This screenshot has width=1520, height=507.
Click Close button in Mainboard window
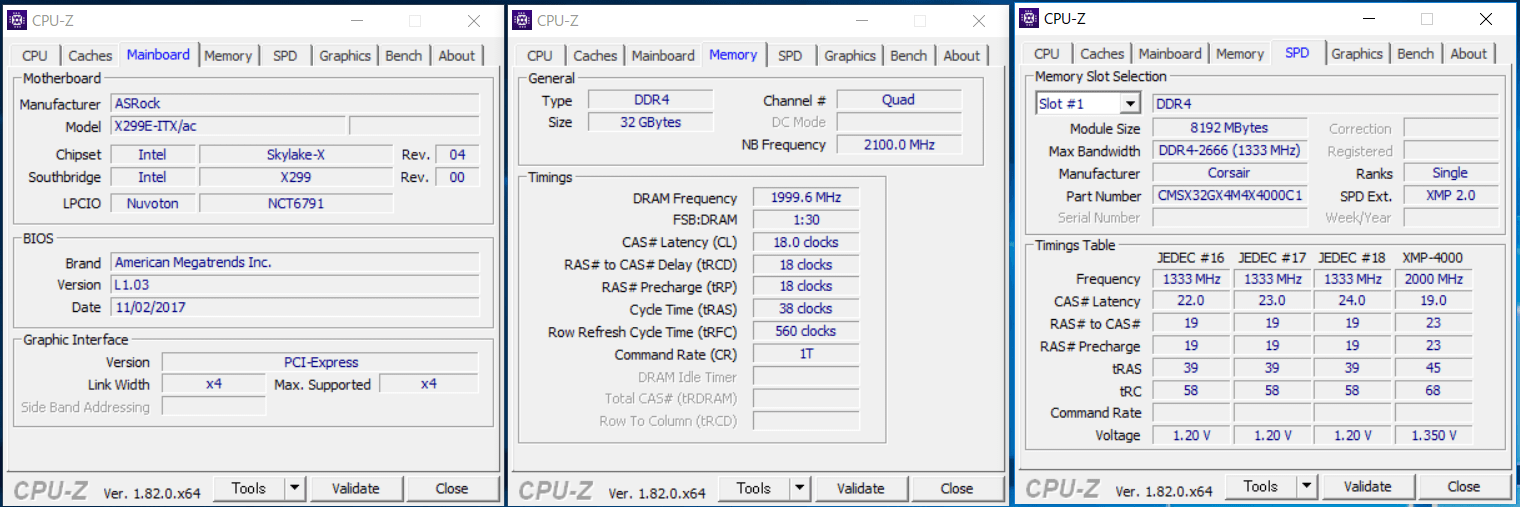pos(452,488)
